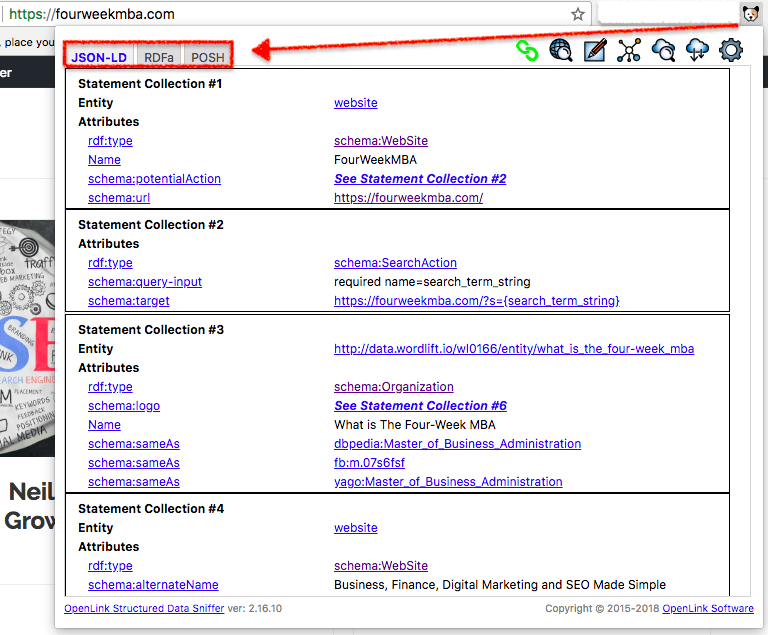
Task: Click 'required name=search_term_string' value text
Action: (x=432, y=282)
